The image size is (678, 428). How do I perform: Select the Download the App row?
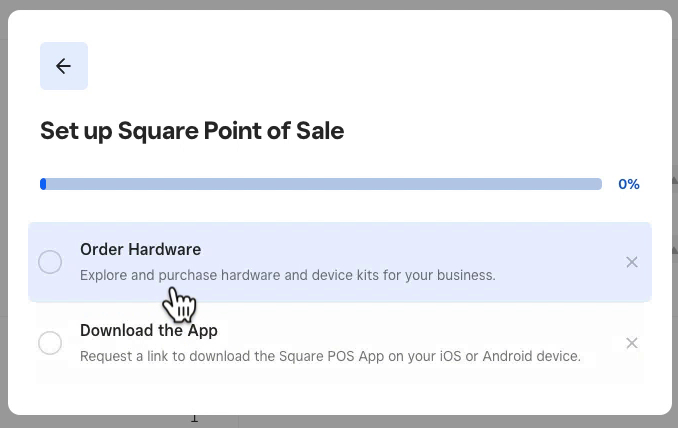click(340, 343)
